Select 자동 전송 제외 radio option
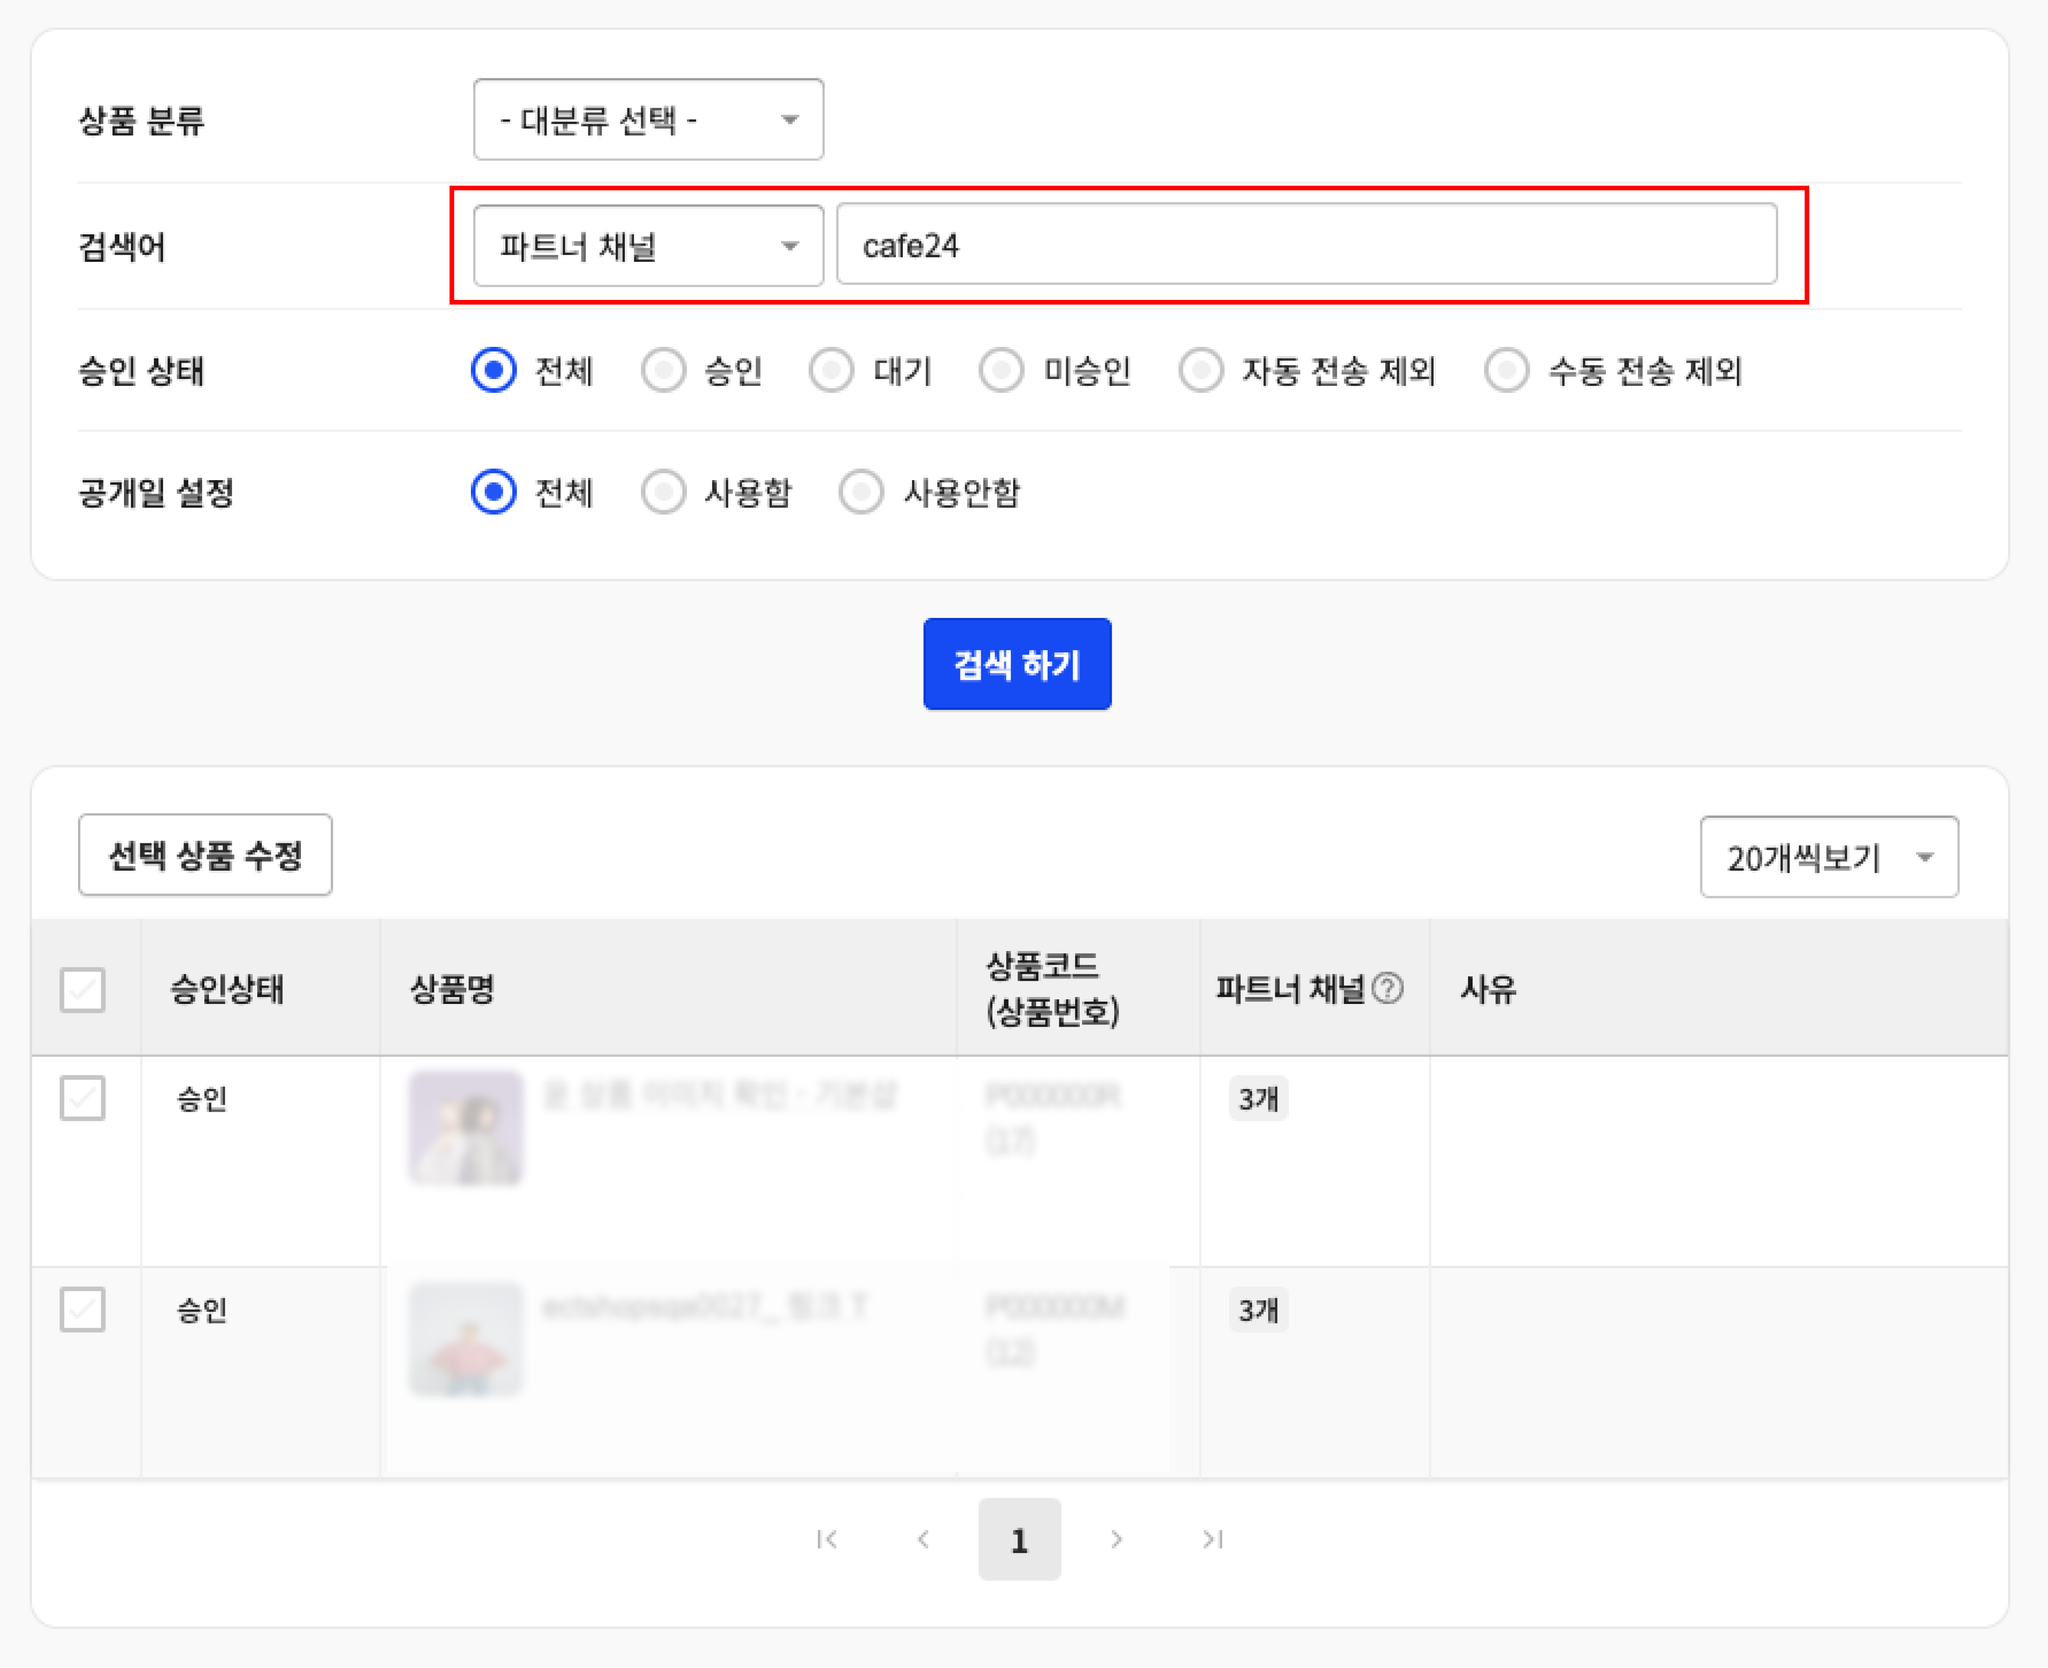The width and height of the screenshot is (2048, 1668). click(1201, 370)
